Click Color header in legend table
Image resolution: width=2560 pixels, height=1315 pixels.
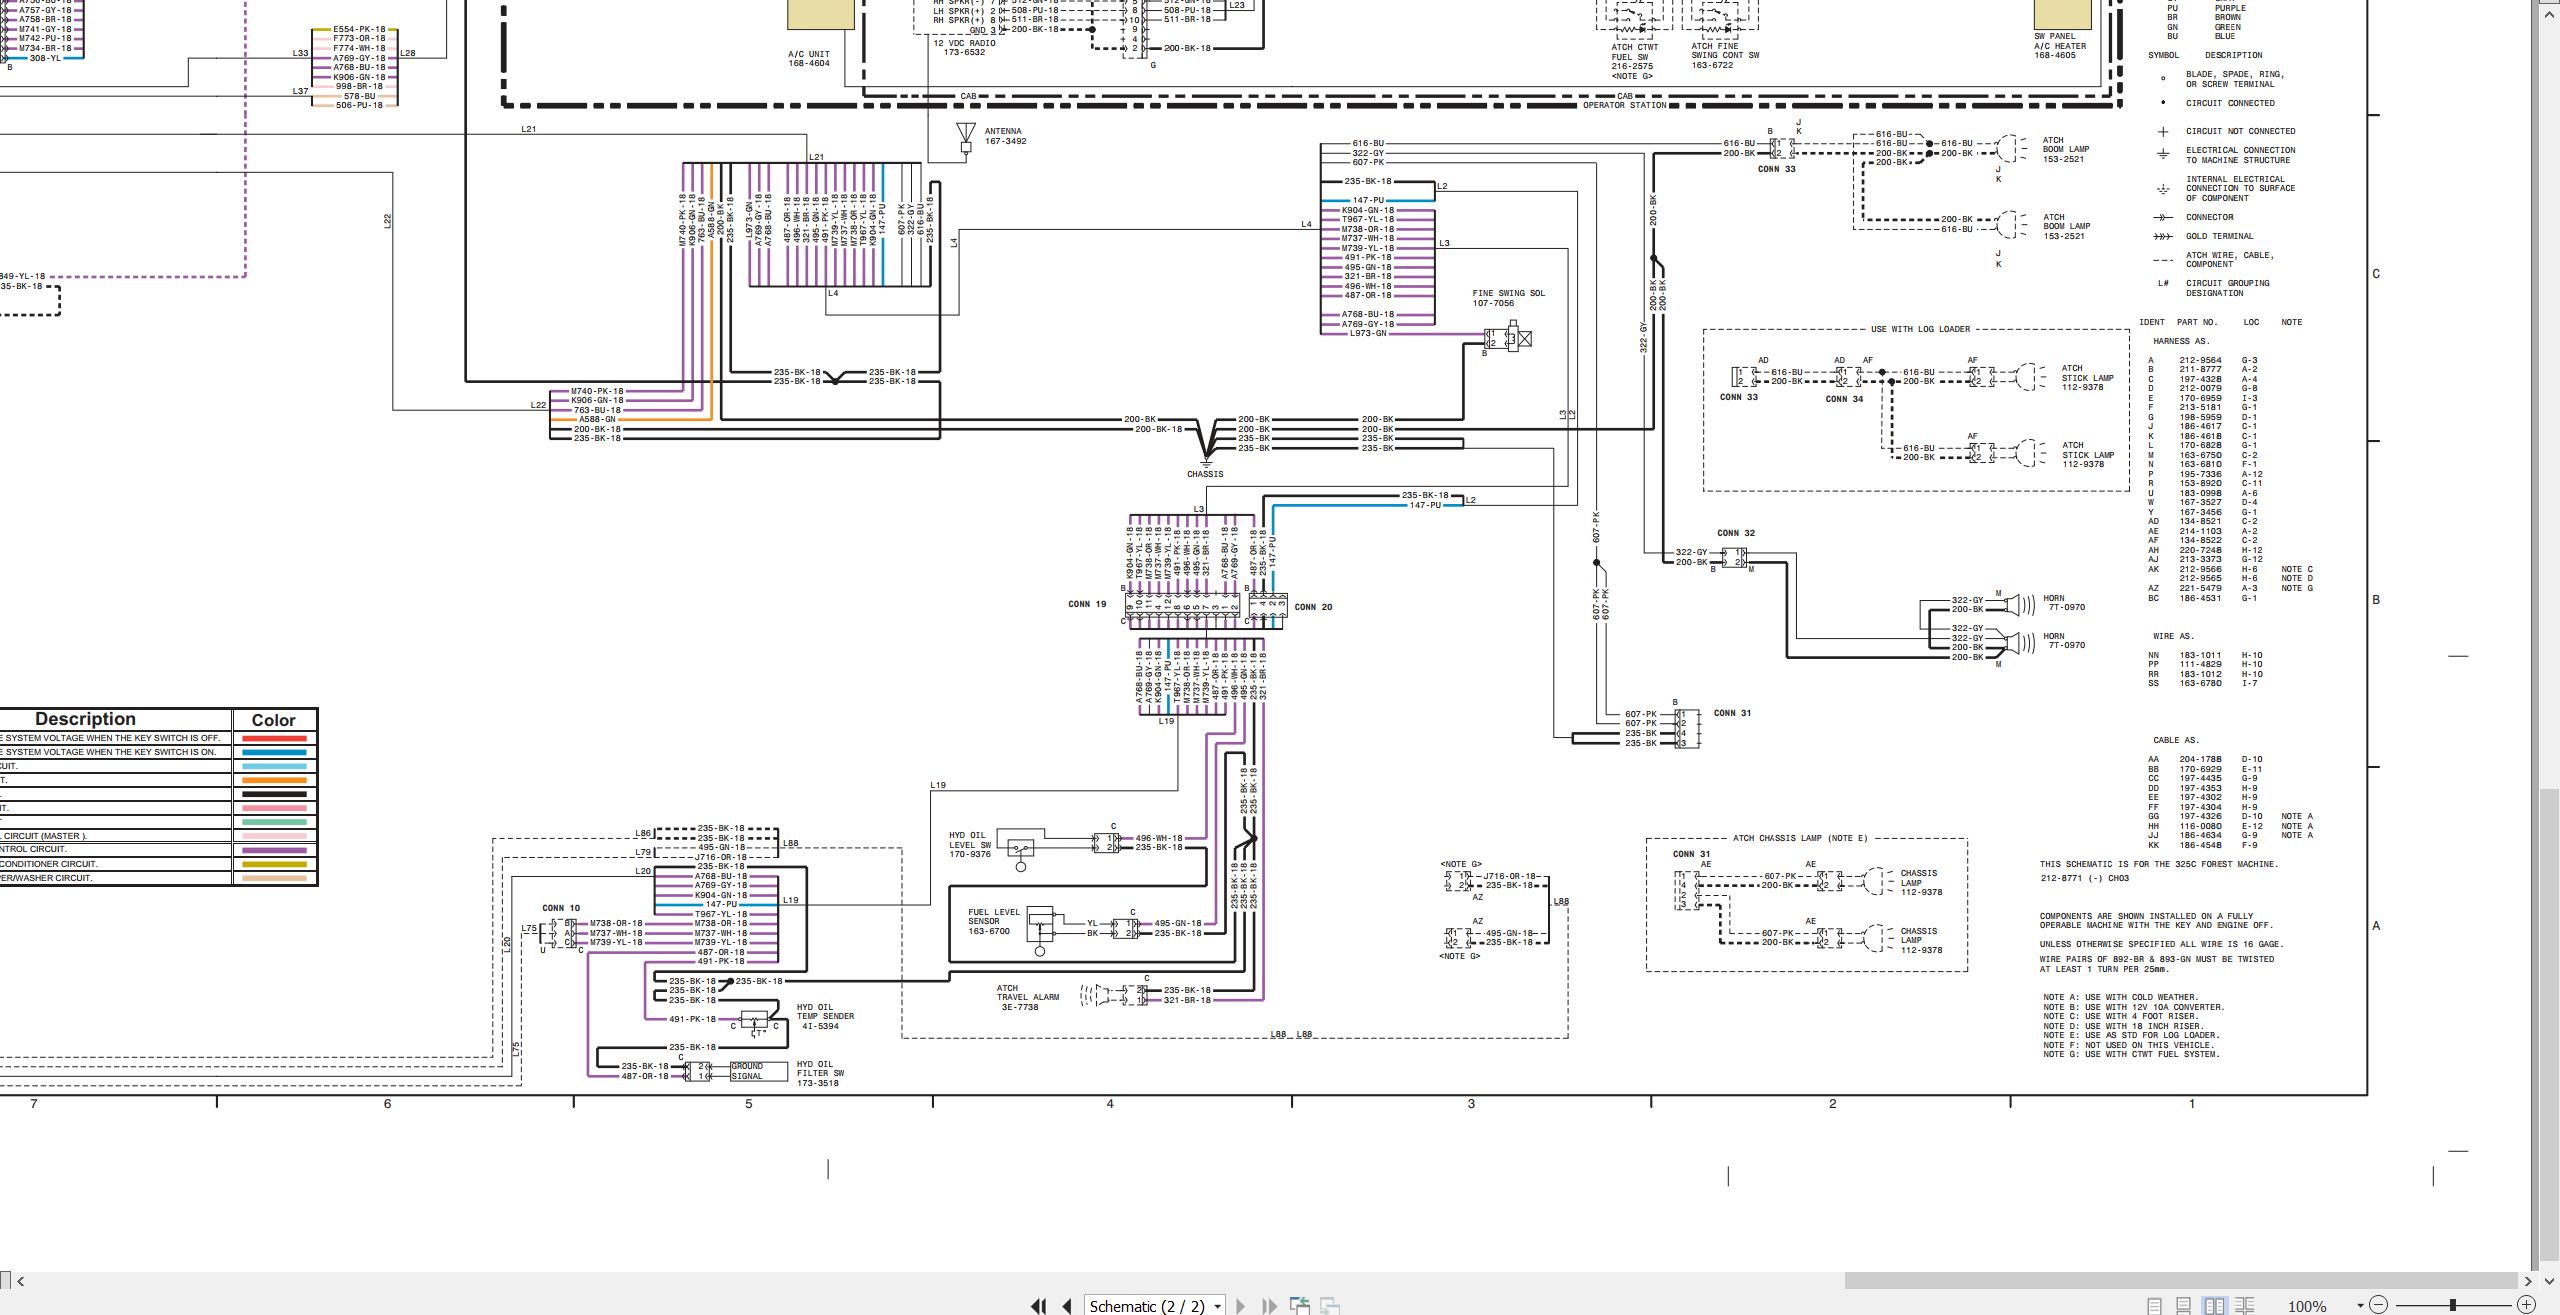[274, 720]
